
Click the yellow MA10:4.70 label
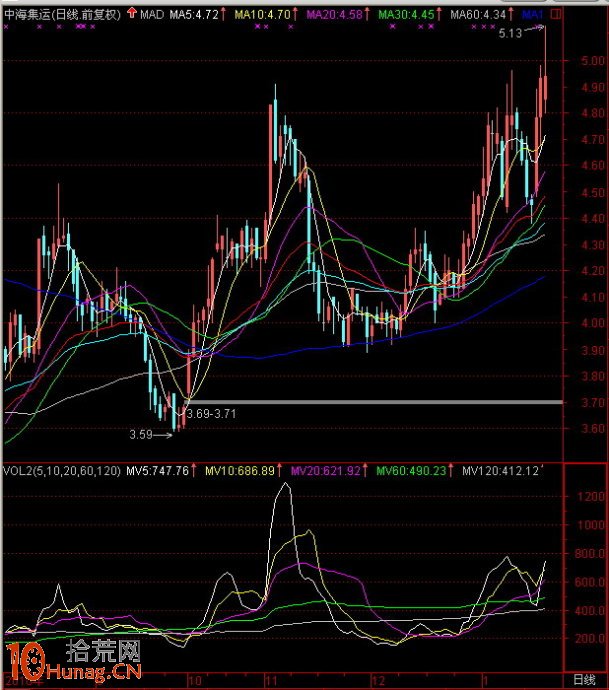(263, 15)
